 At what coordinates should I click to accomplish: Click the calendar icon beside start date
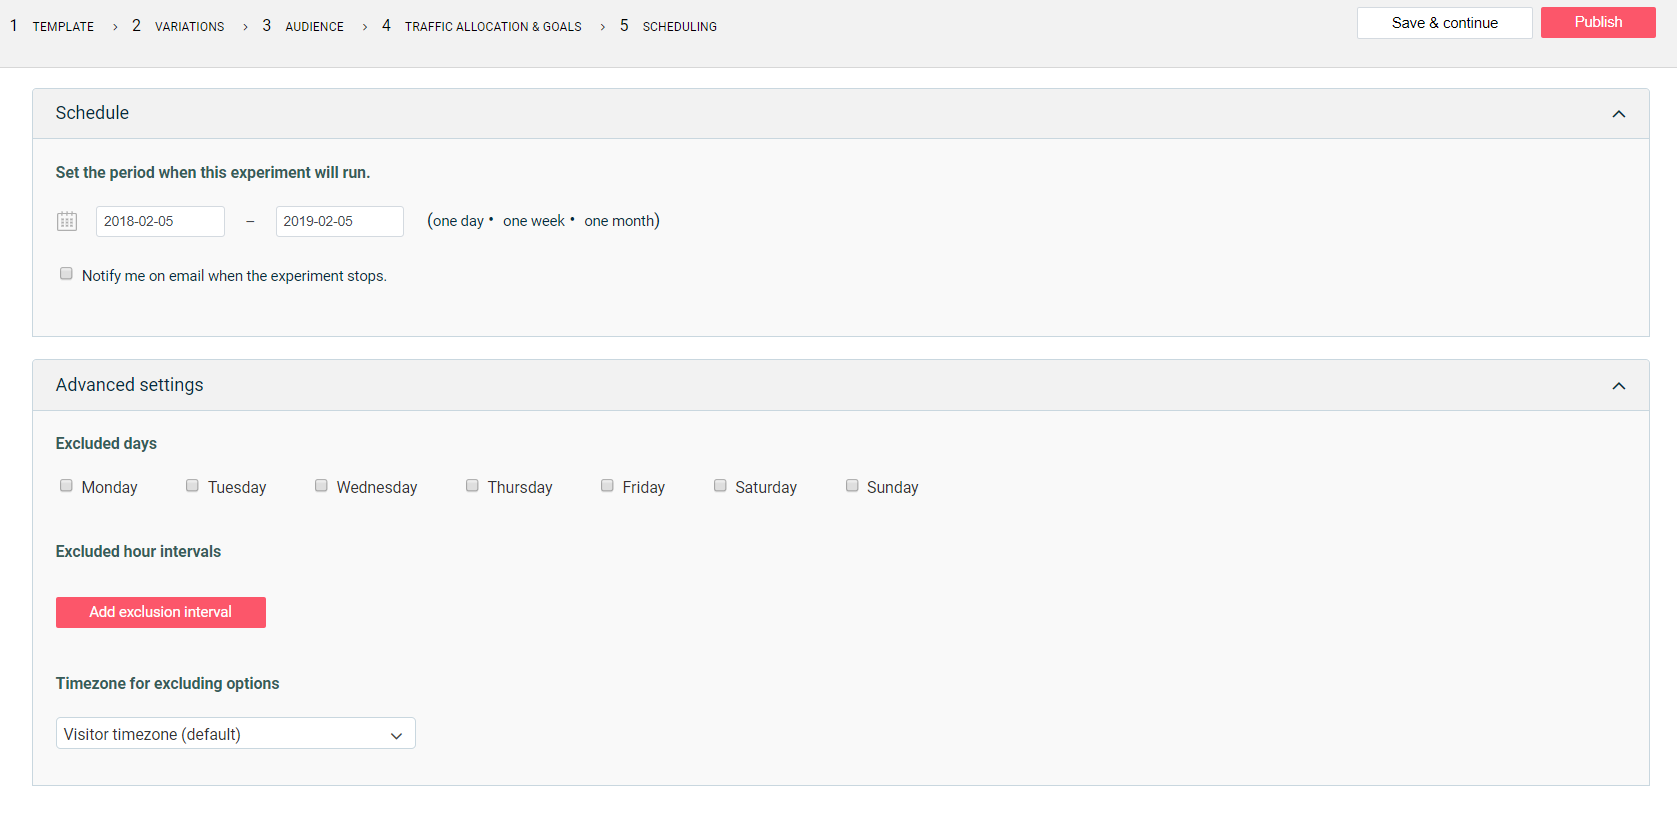point(67,221)
